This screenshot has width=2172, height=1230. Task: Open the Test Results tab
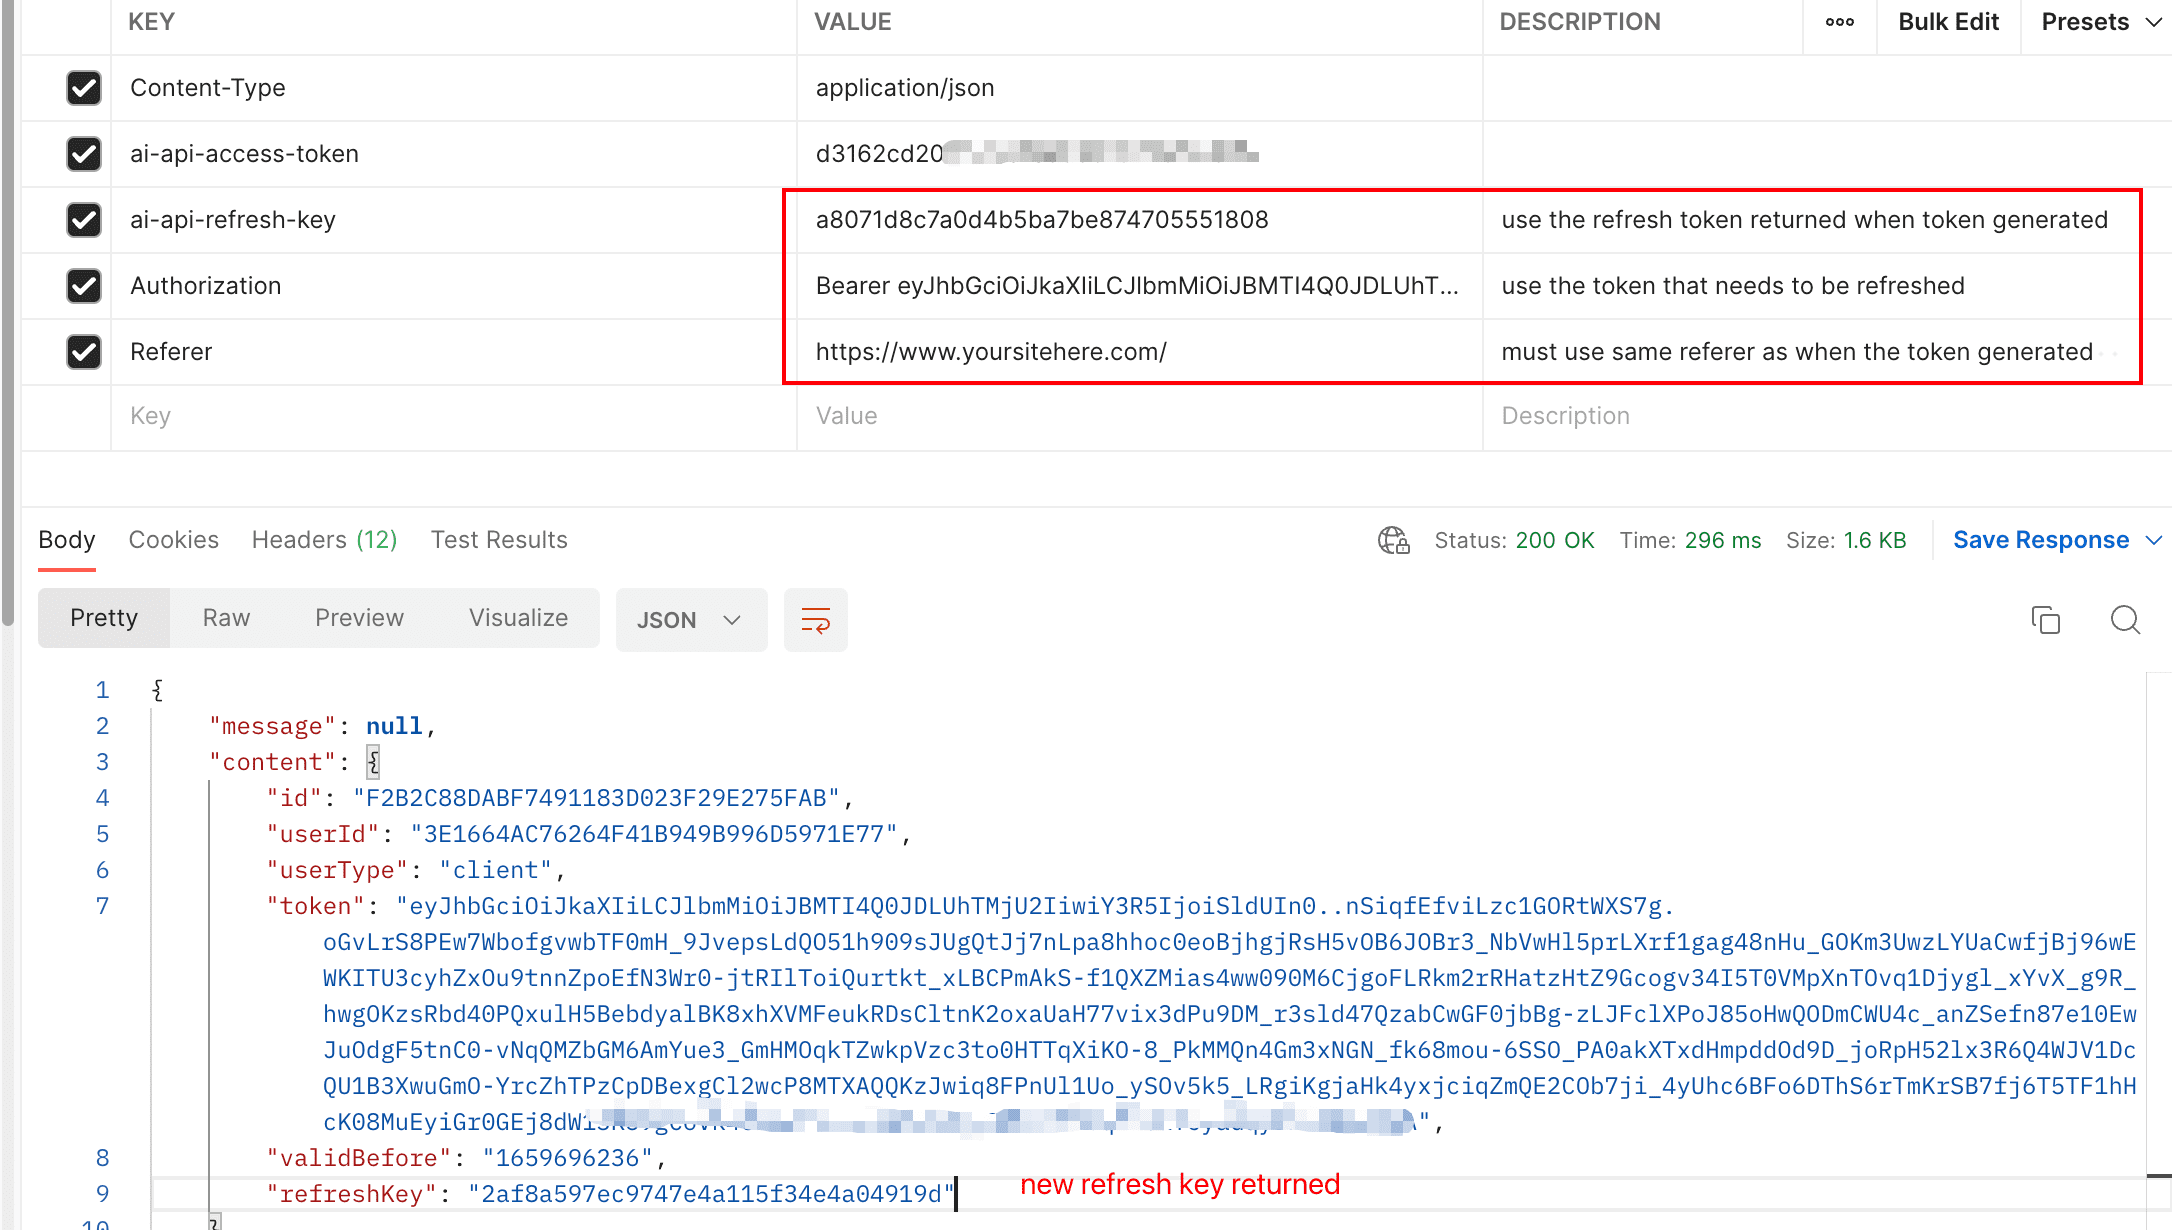[499, 540]
